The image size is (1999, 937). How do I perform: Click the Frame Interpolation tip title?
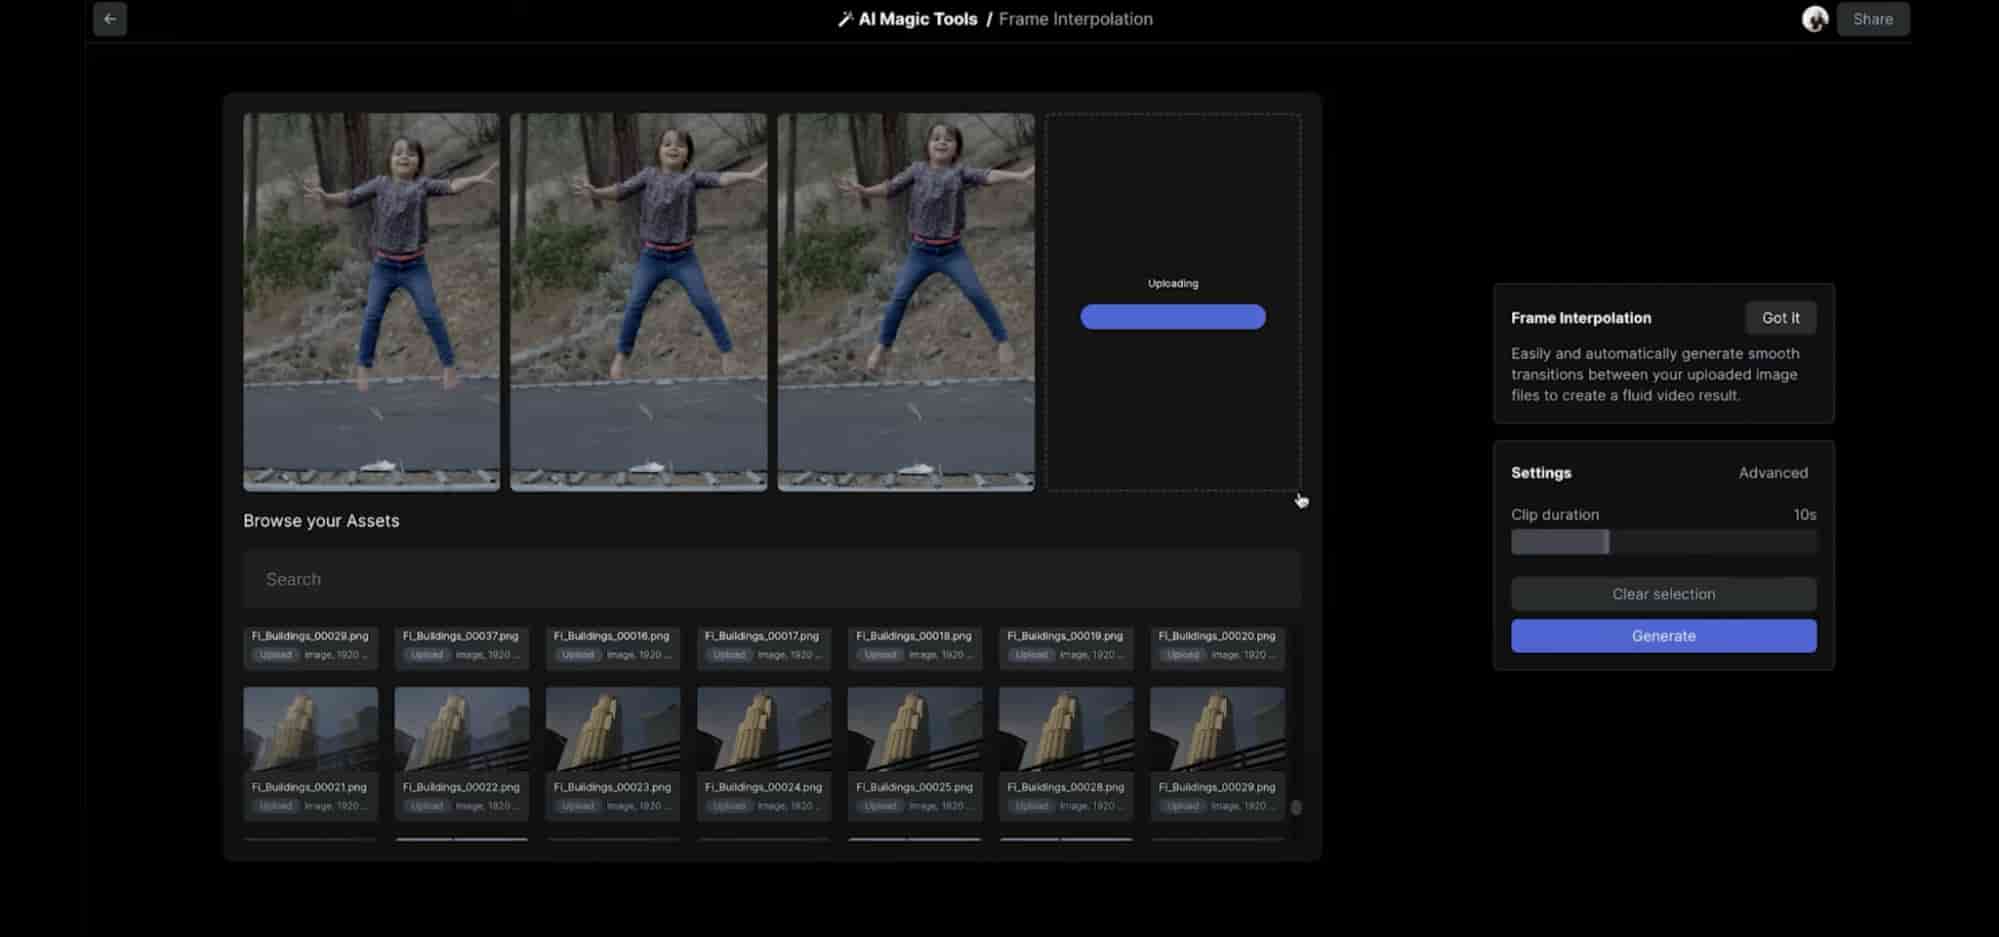coord(1581,318)
